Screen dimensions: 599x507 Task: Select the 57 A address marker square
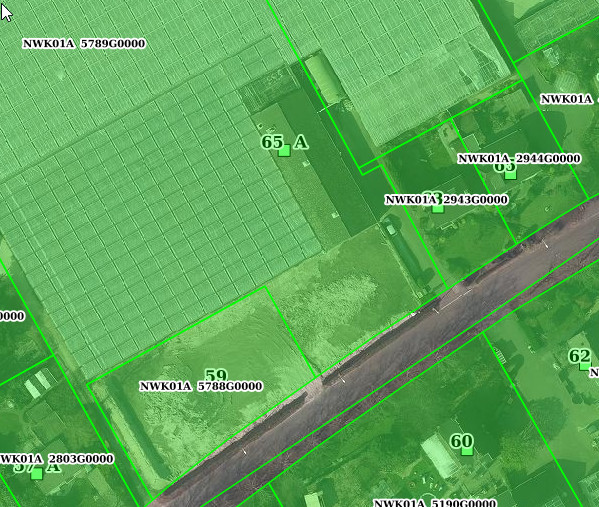tap(37, 474)
